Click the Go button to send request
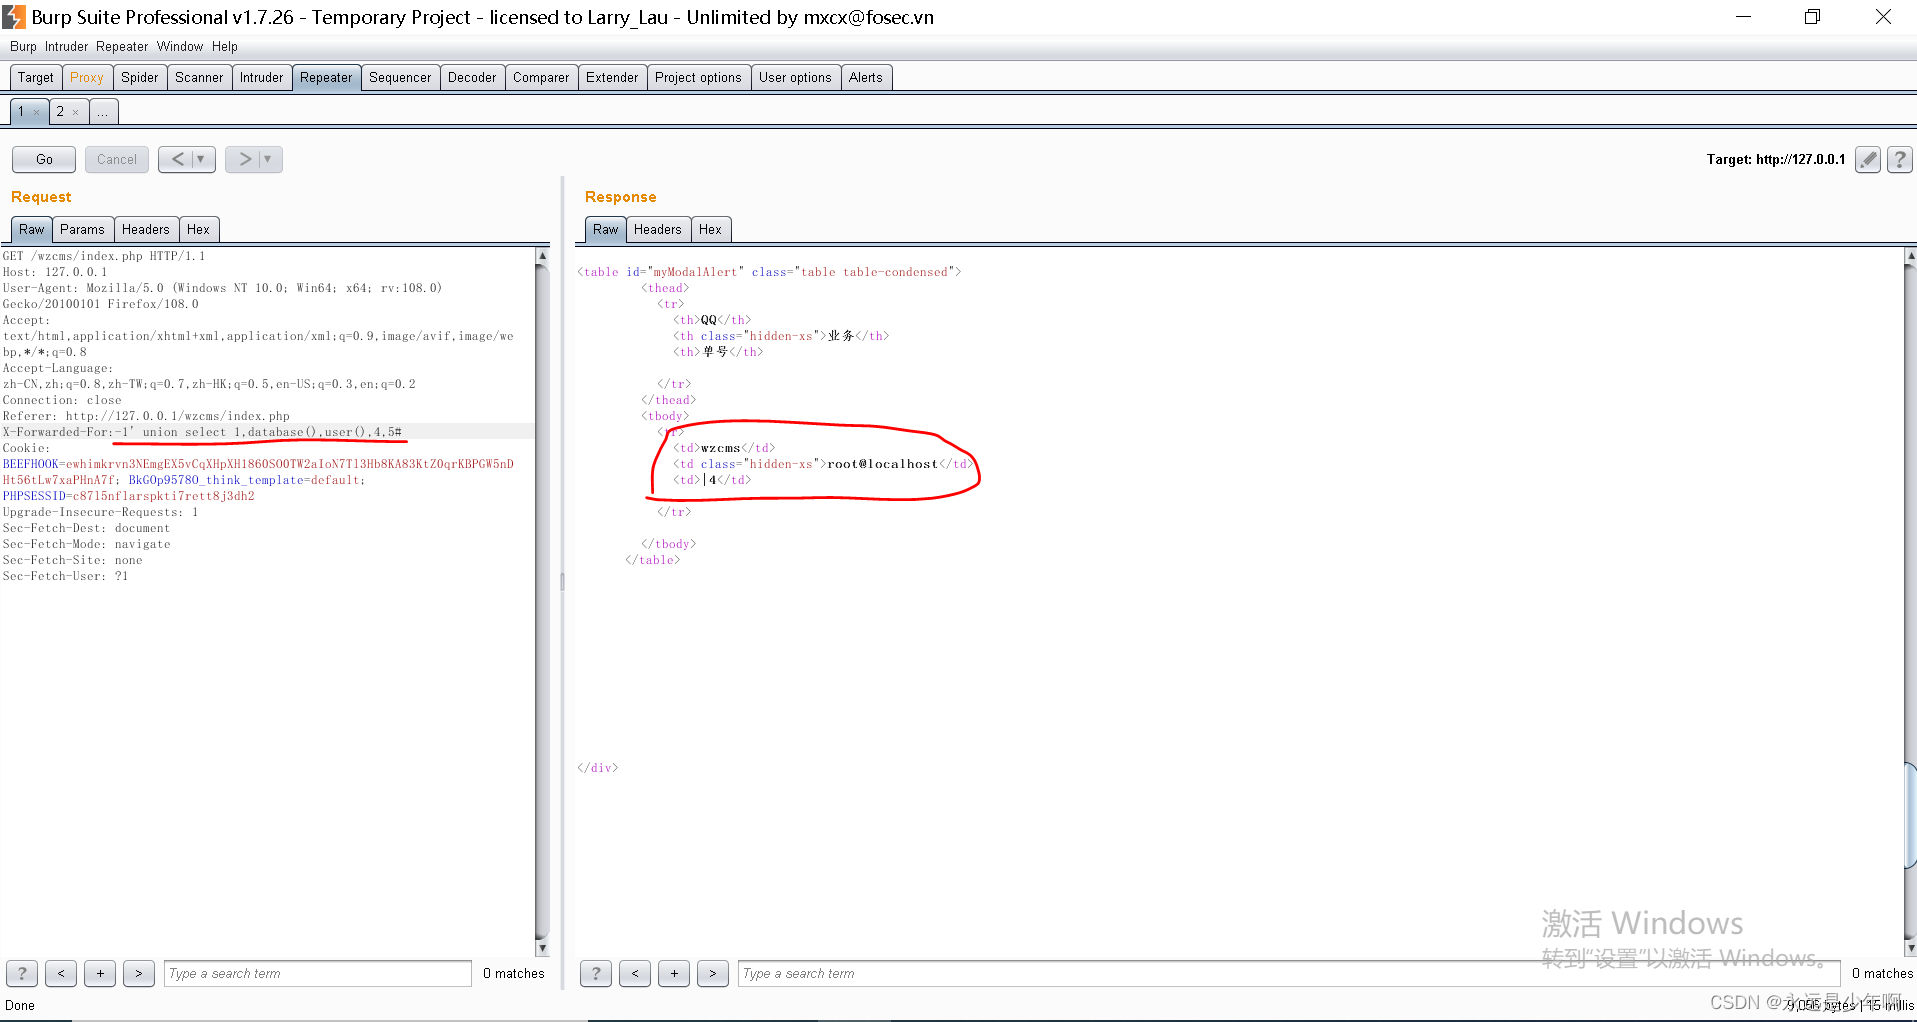Screen dimensions: 1917x1022 point(44,159)
